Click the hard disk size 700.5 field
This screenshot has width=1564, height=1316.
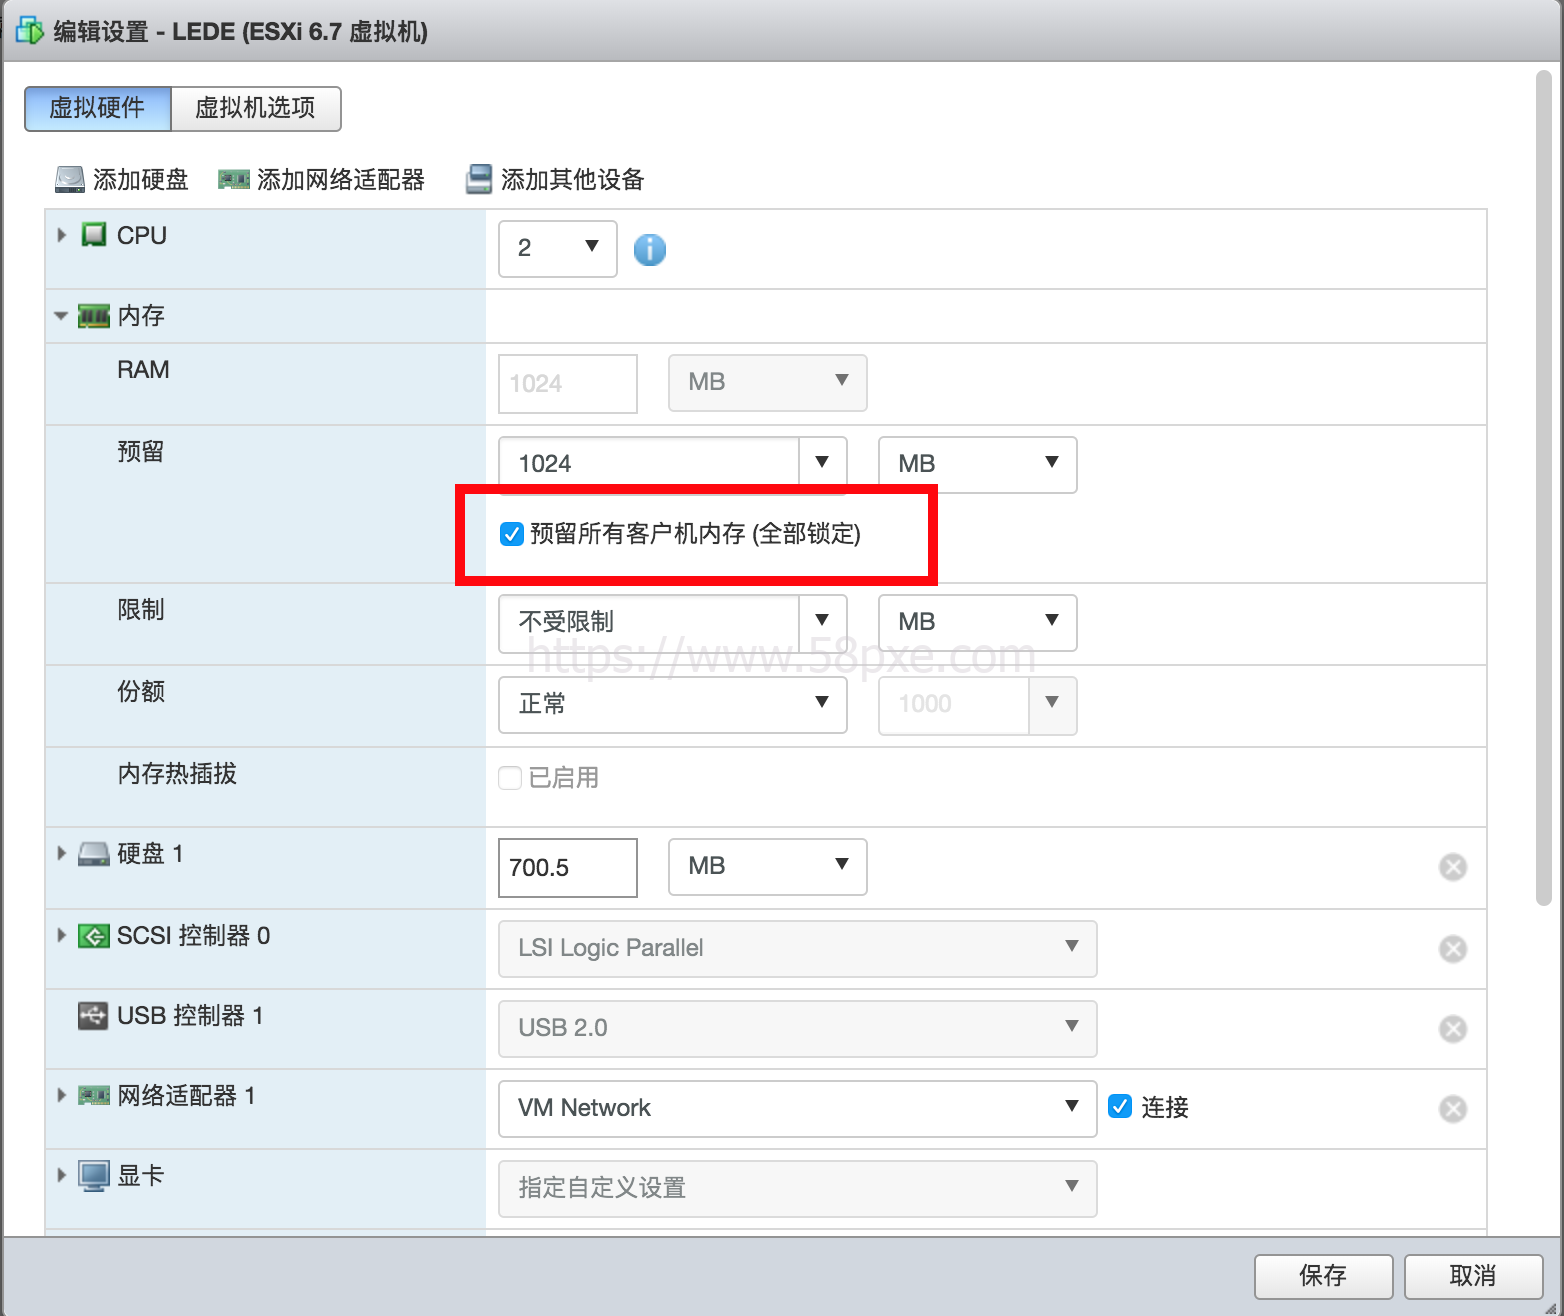pyautogui.click(x=568, y=868)
